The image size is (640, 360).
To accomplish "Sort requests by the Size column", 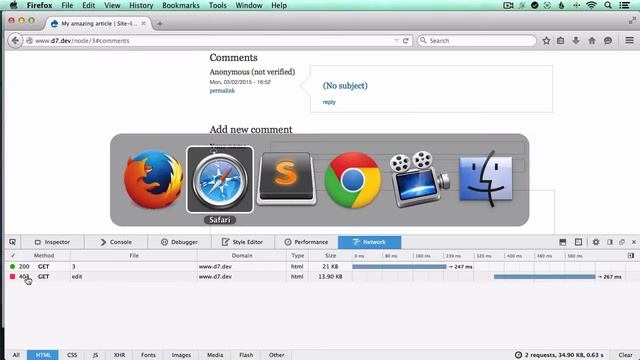I will [330, 256].
